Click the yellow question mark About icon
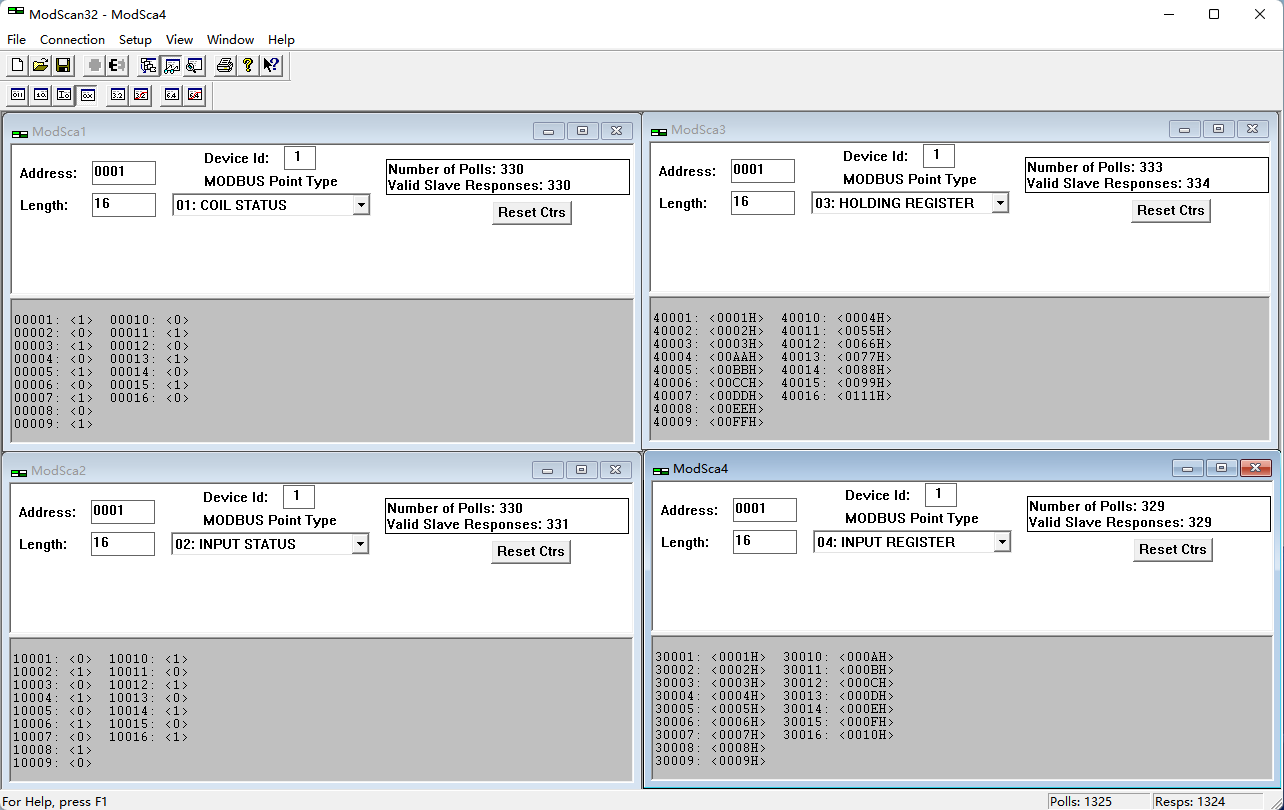This screenshot has height=810, width=1284. [x=248, y=66]
